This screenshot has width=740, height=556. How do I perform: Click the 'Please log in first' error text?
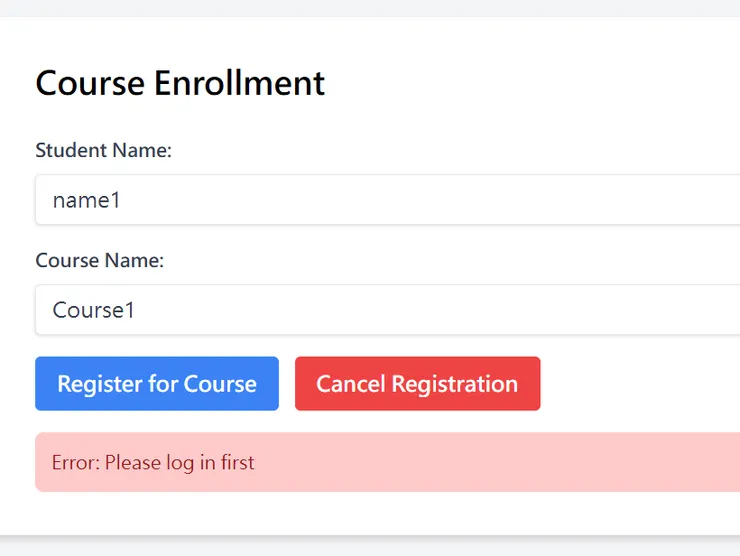pyautogui.click(x=180, y=463)
